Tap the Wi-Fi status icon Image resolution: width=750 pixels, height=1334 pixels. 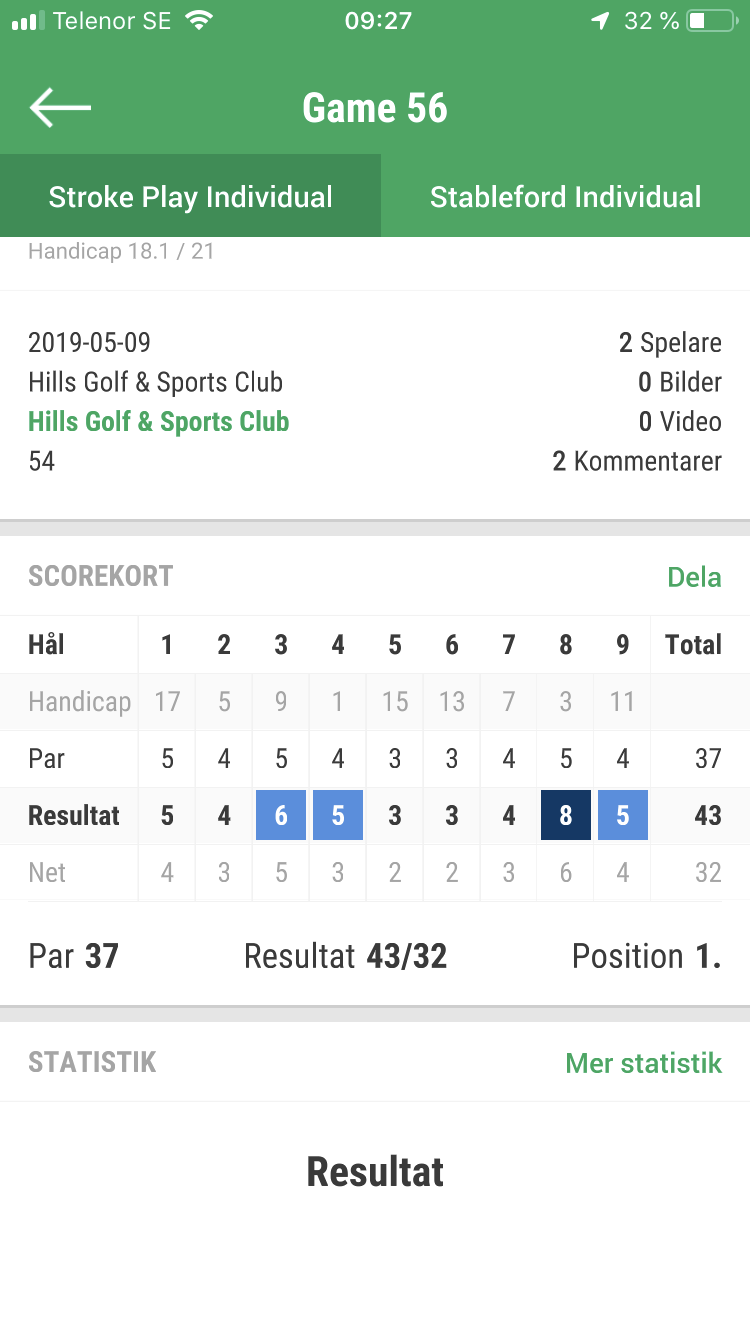(201, 21)
